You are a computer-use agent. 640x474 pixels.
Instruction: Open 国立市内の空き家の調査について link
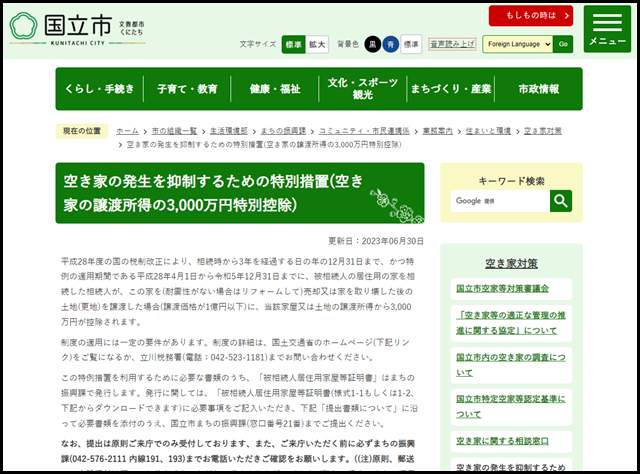click(x=511, y=365)
